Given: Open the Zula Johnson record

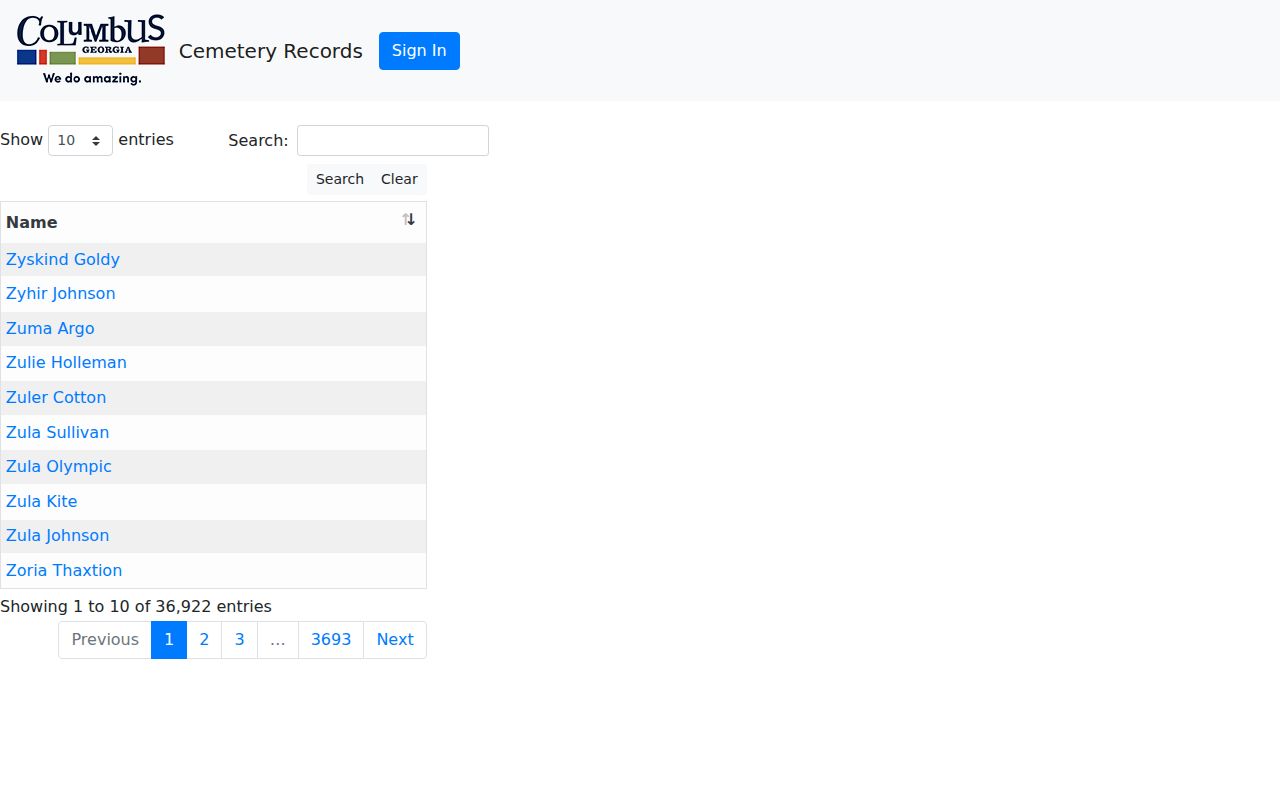Looking at the screenshot, I should click(x=58, y=535).
